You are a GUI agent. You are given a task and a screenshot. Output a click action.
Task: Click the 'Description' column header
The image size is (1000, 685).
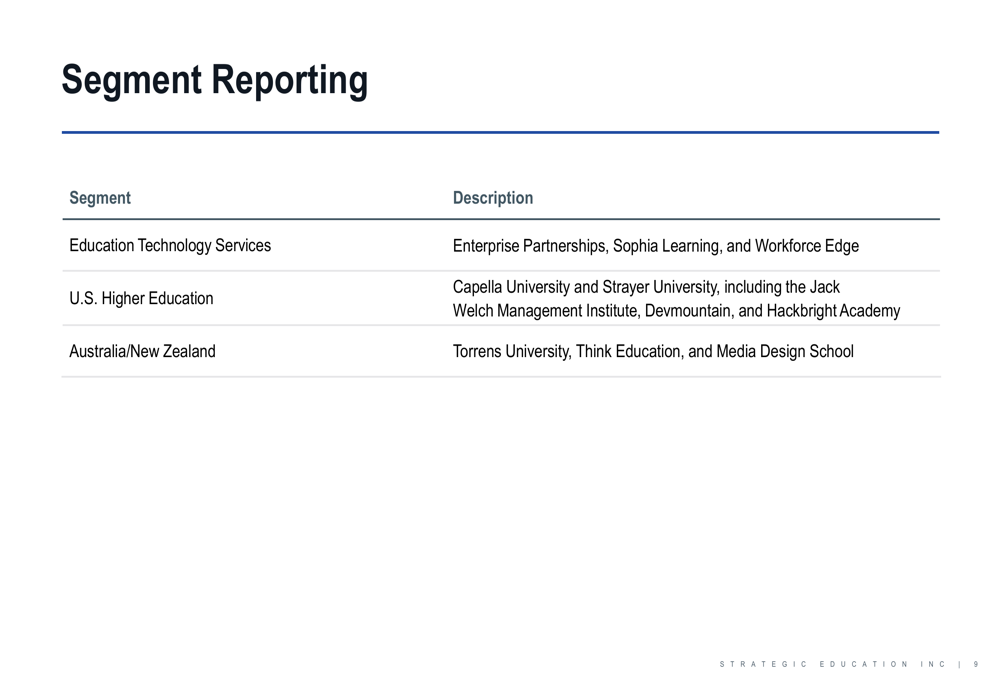click(x=493, y=198)
